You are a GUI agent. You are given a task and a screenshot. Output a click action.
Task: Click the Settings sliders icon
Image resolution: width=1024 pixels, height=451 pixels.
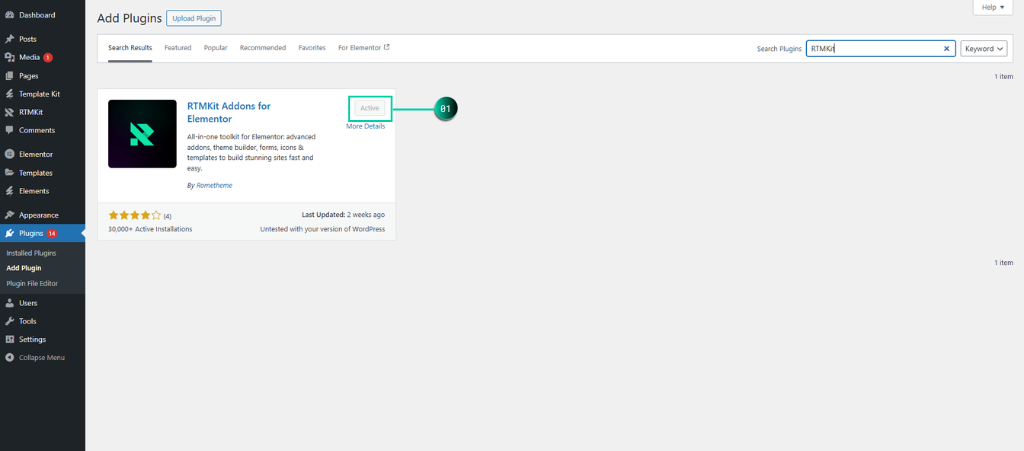[10, 339]
